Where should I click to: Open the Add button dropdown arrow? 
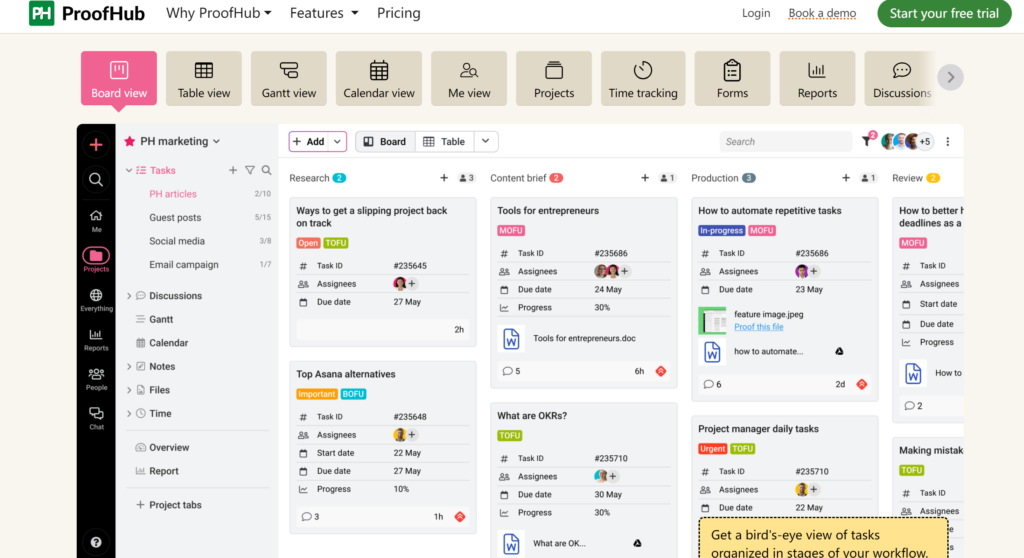coord(338,142)
